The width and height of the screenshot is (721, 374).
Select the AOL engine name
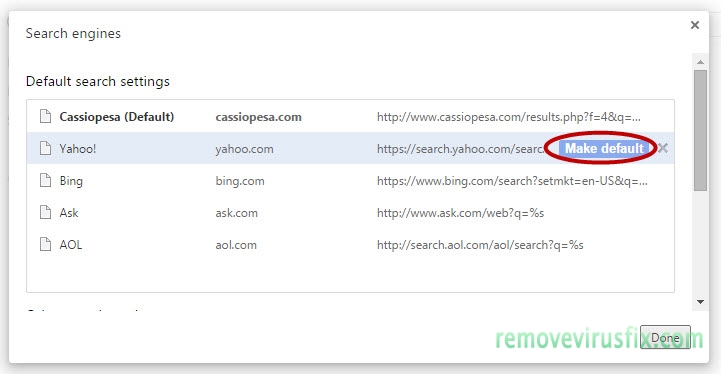71,245
